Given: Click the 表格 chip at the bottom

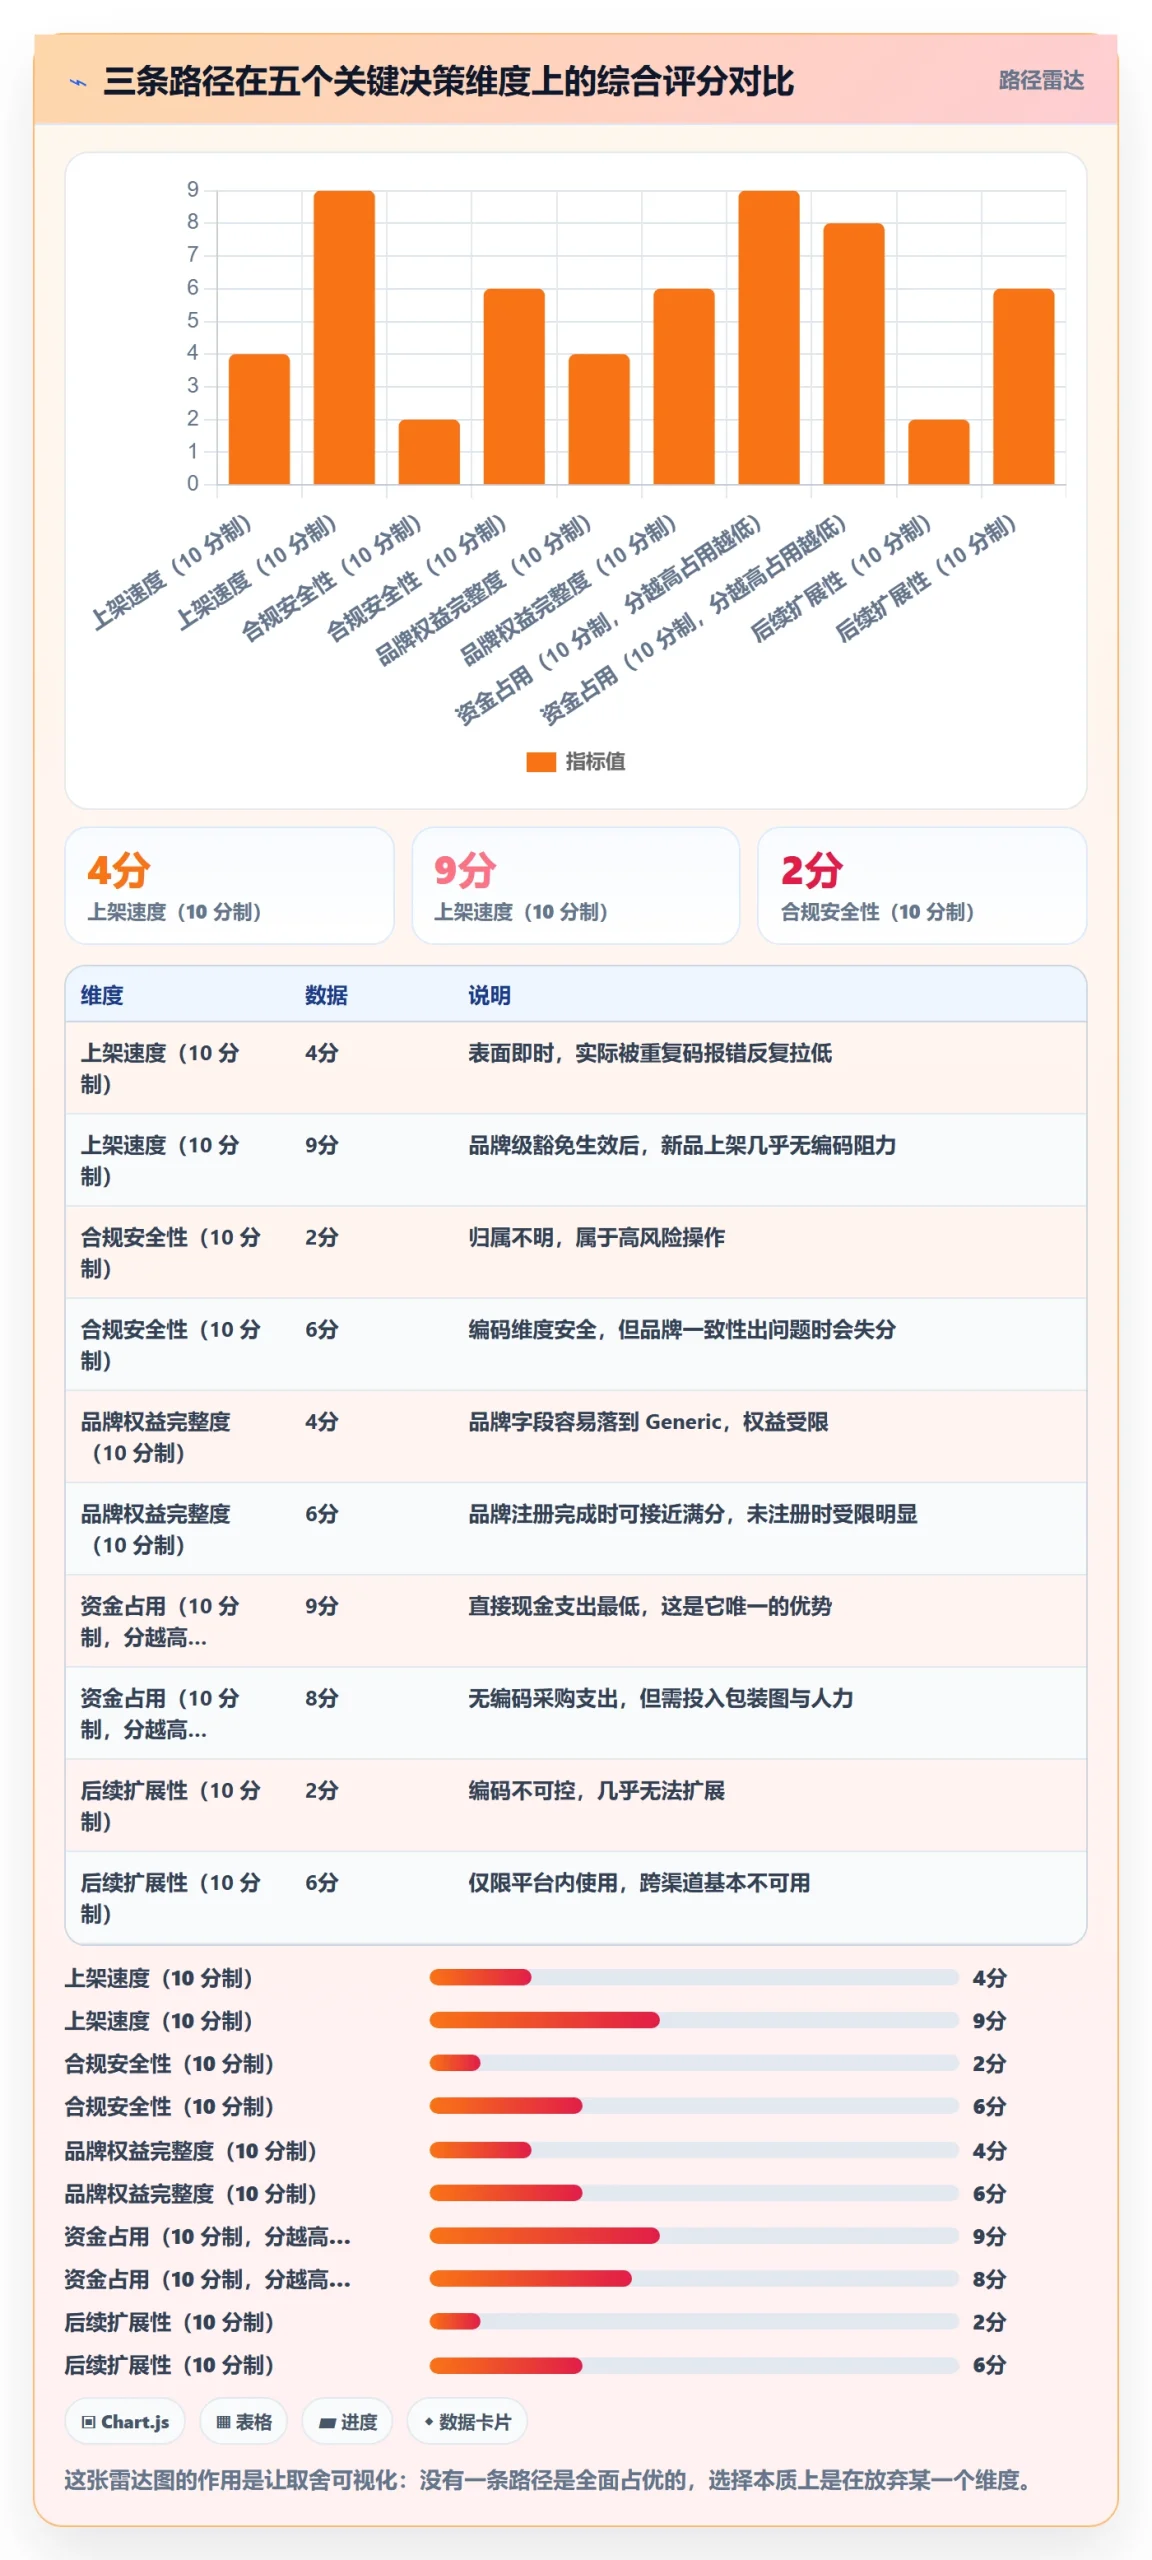Looking at the screenshot, I should coord(244,2421).
